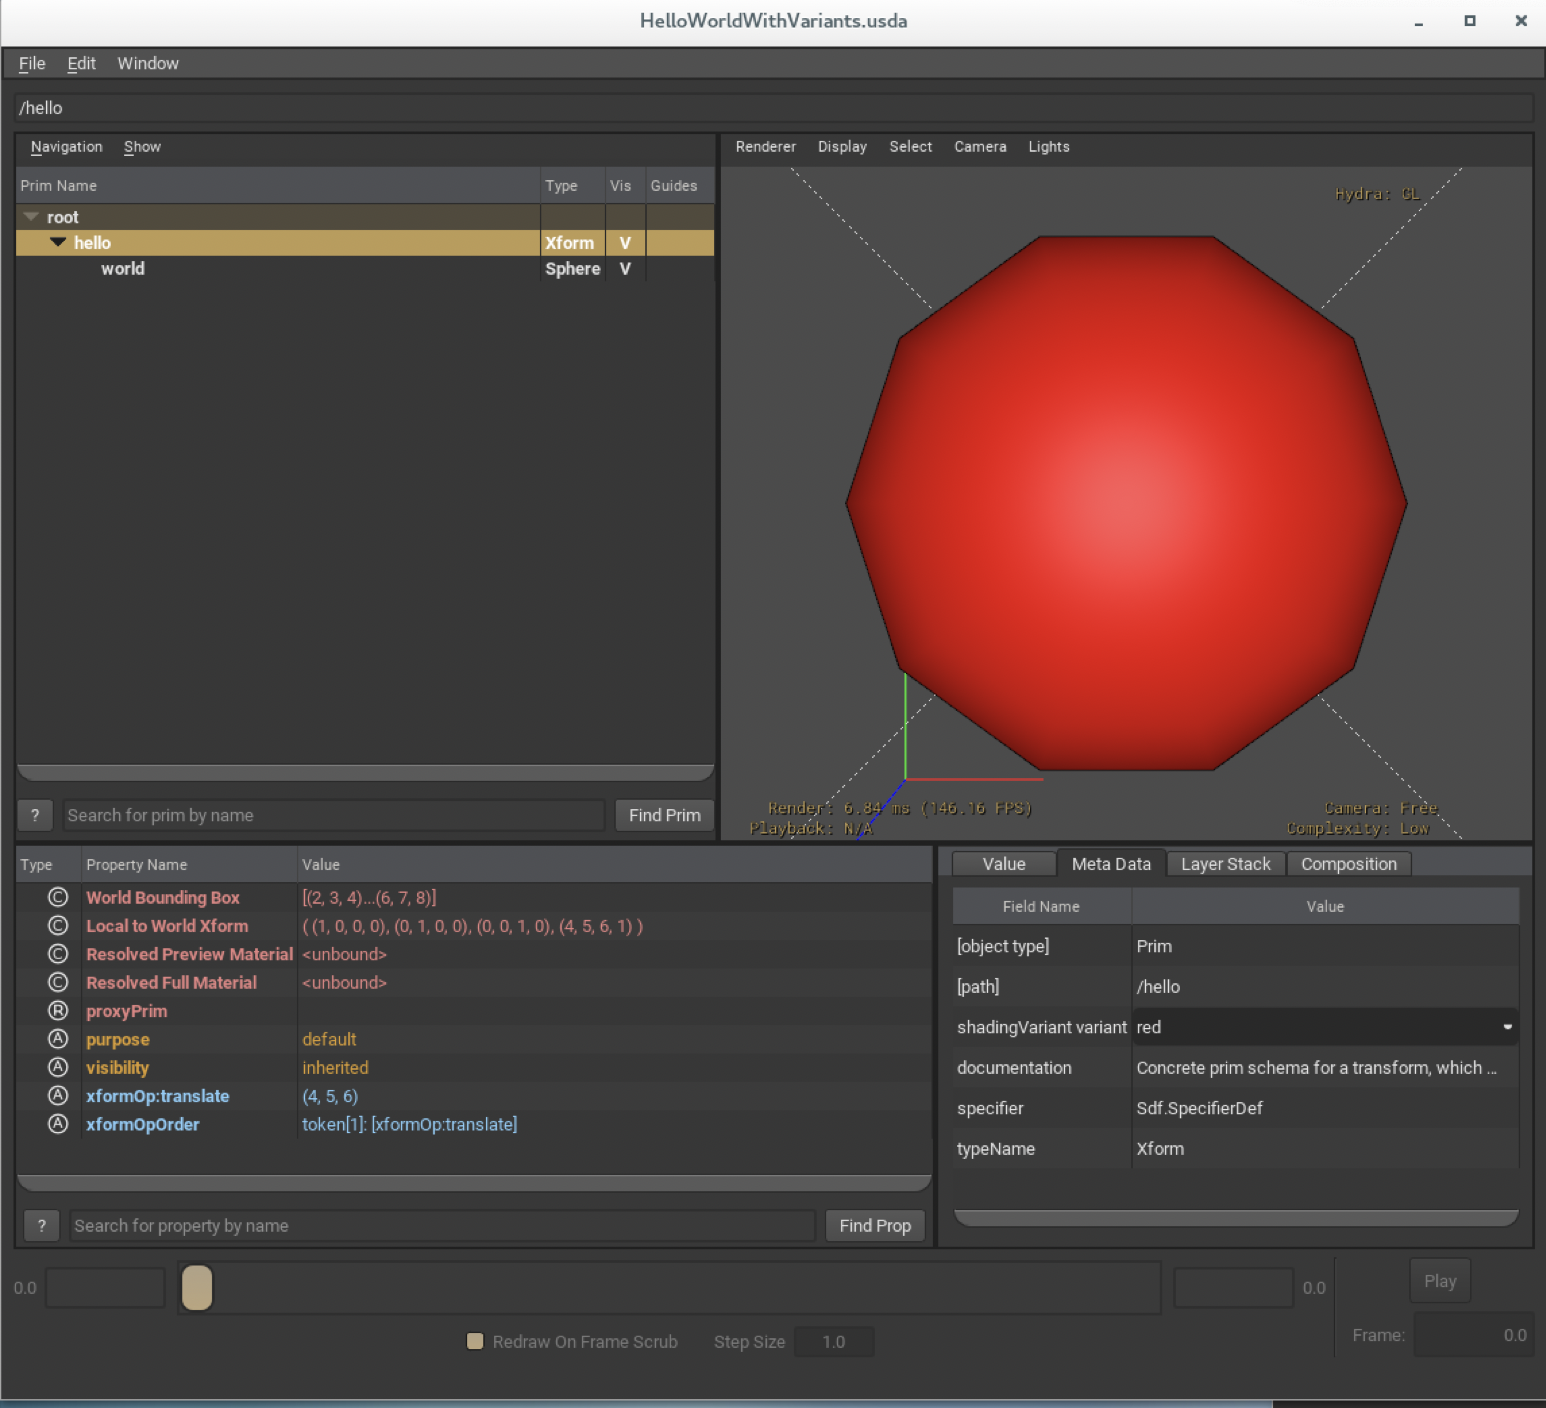1546x1408 pixels.
Task: Click the help button next to property search
Action: tap(41, 1226)
